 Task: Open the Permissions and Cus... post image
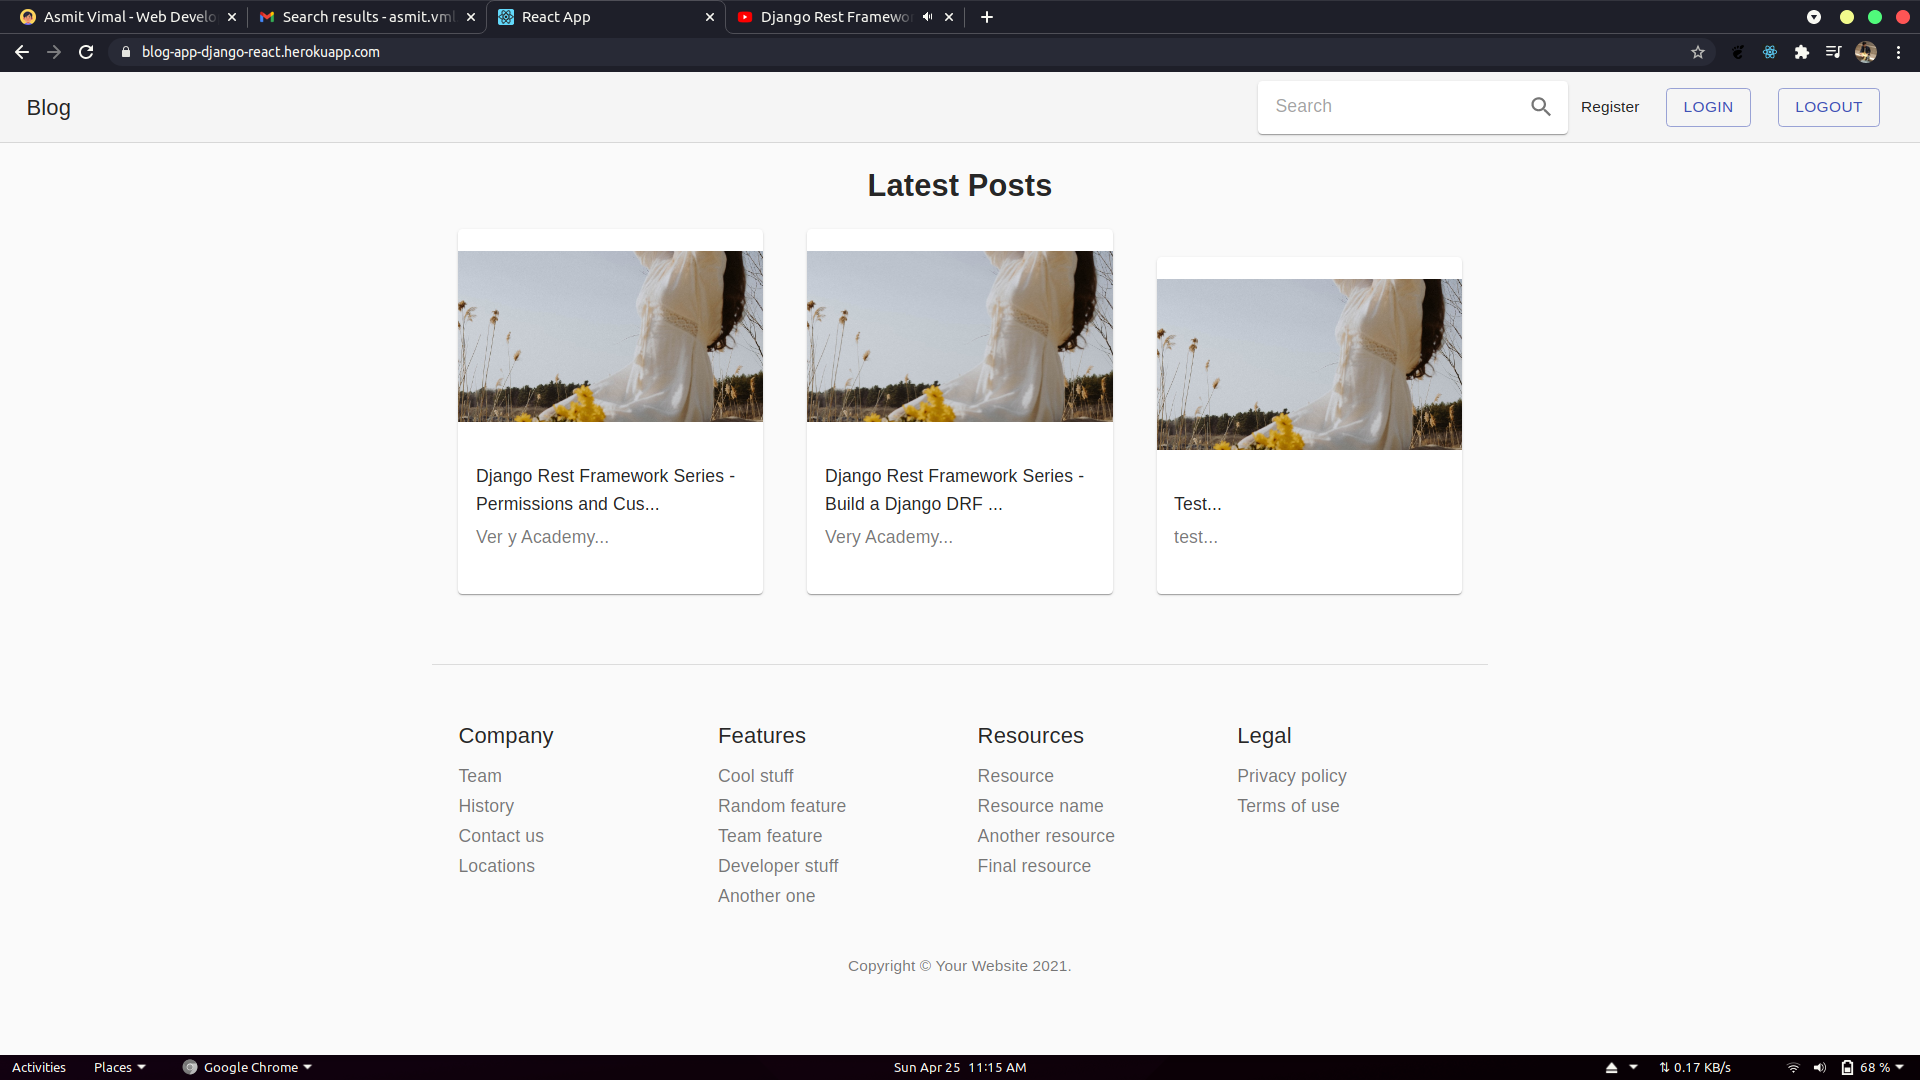pyautogui.click(x=610, y=336)
